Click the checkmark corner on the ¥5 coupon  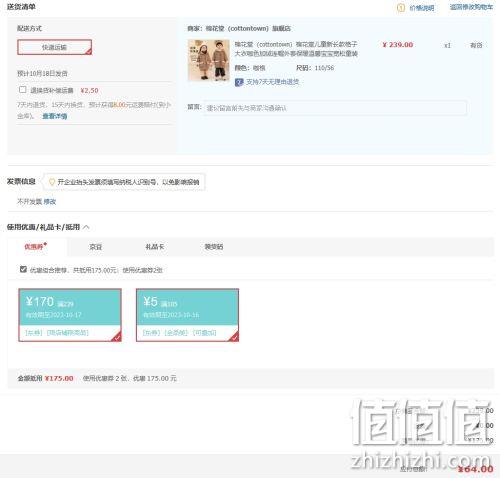(x=234, y=337)
